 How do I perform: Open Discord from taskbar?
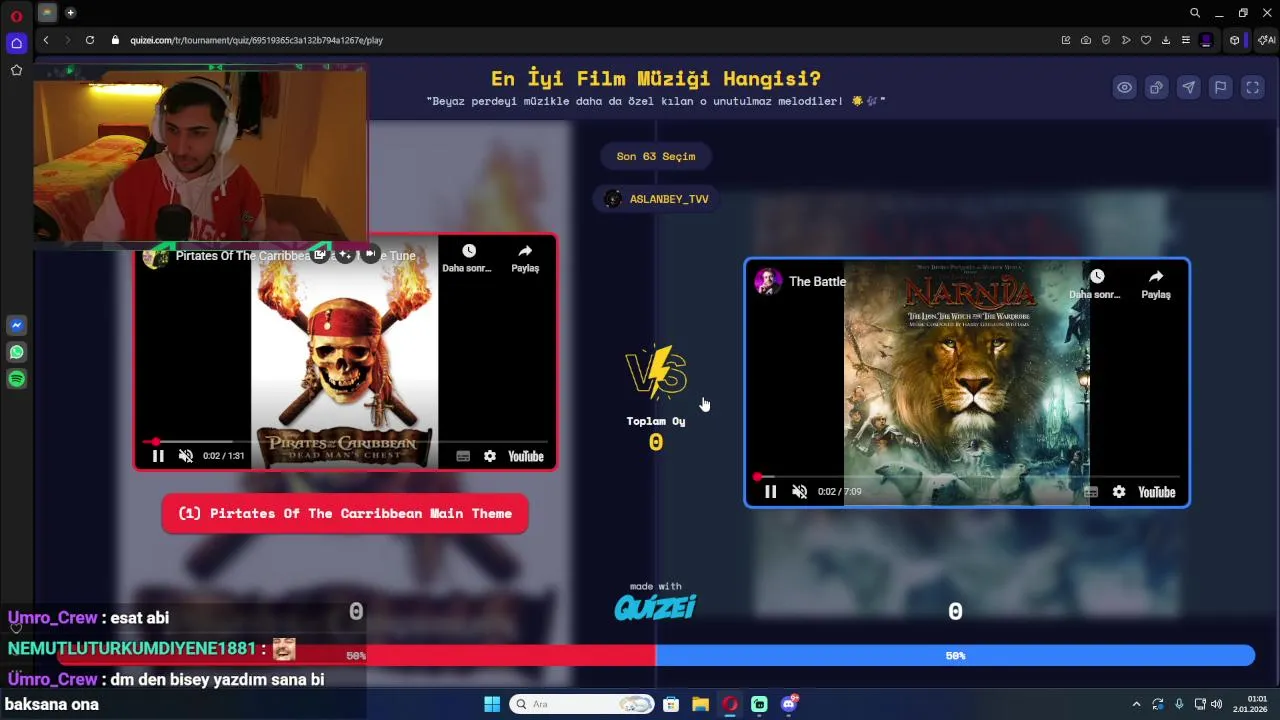pyautogui.click(x=789, y=704)
